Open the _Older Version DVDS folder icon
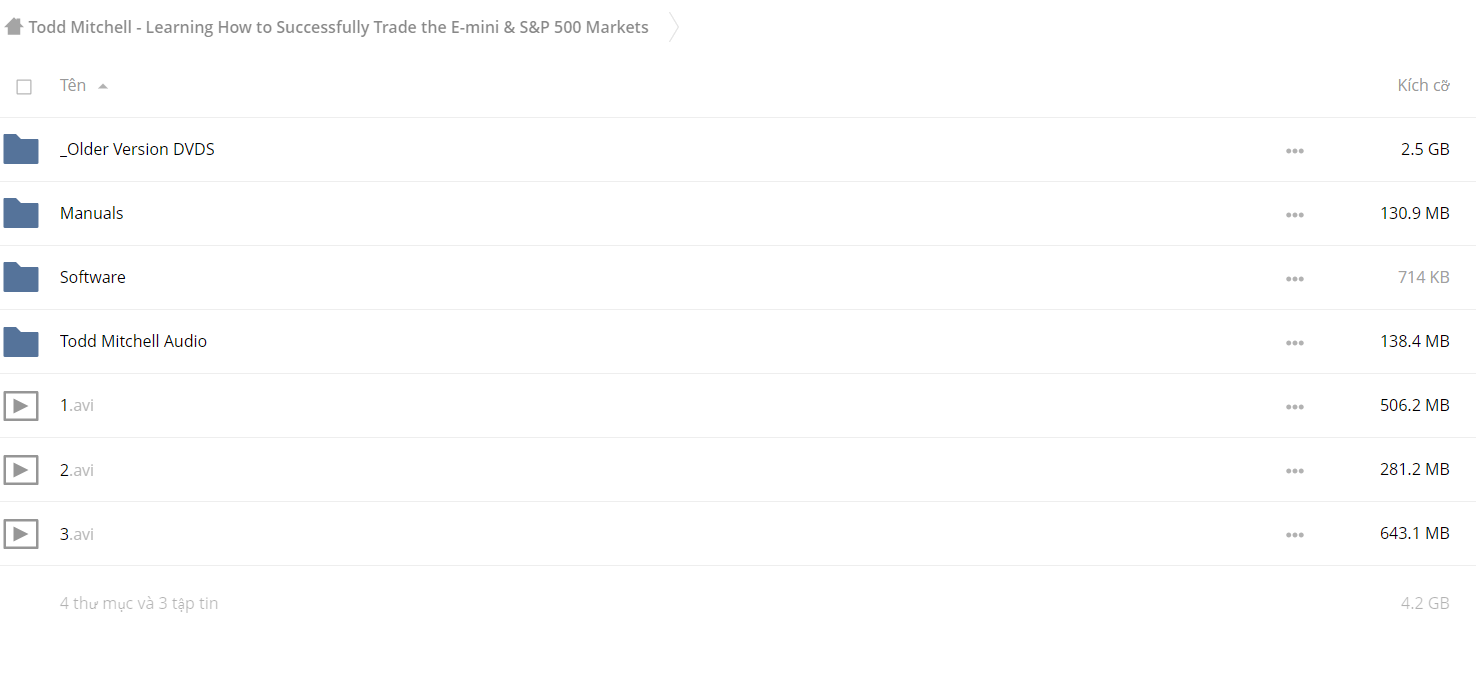Screen dimensions: 1476x673 21,149
